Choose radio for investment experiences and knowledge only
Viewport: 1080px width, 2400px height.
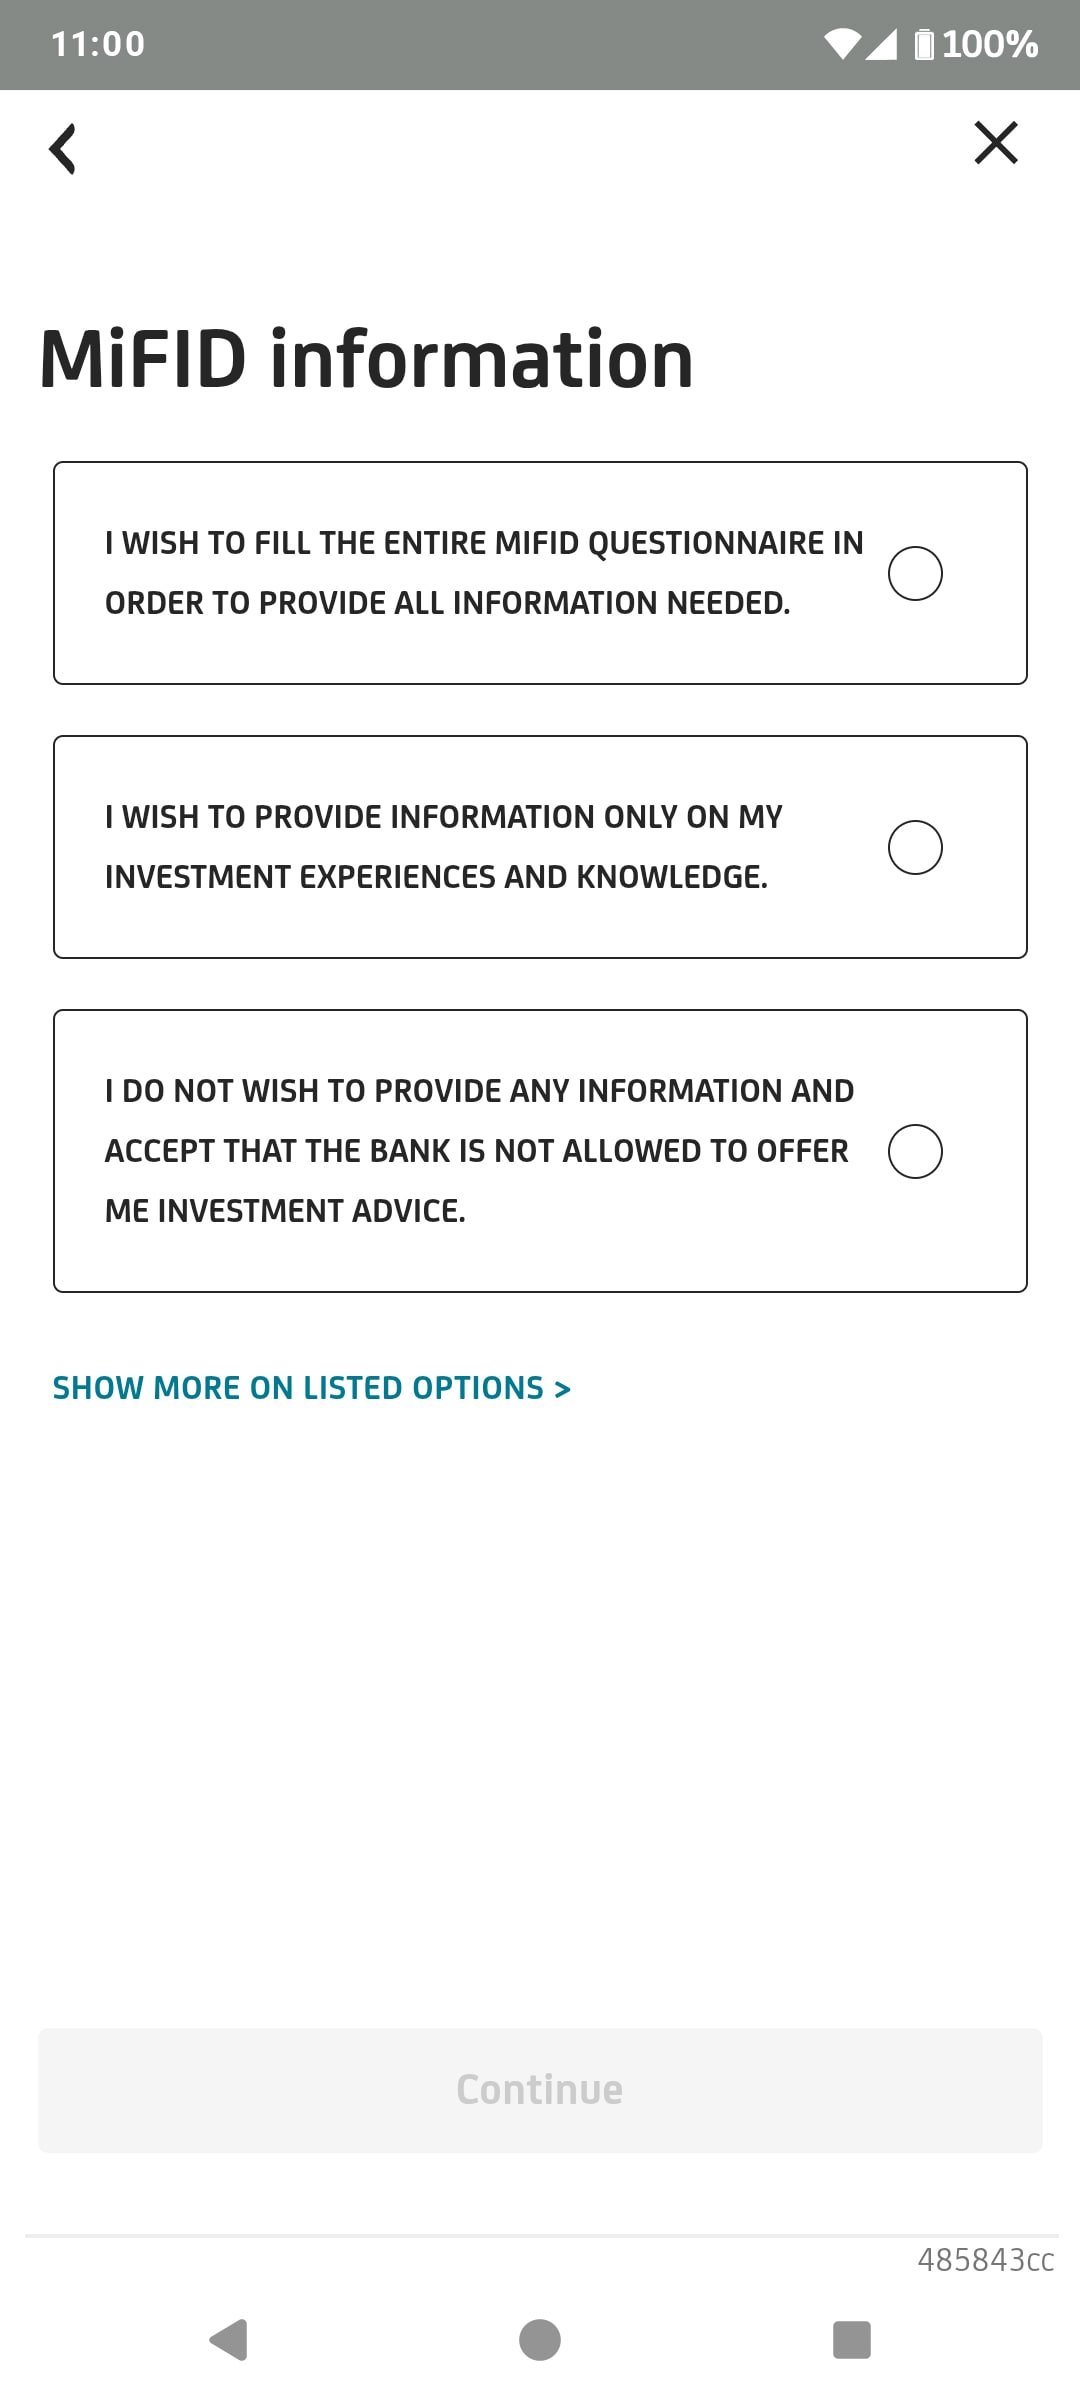click(915, 848)
